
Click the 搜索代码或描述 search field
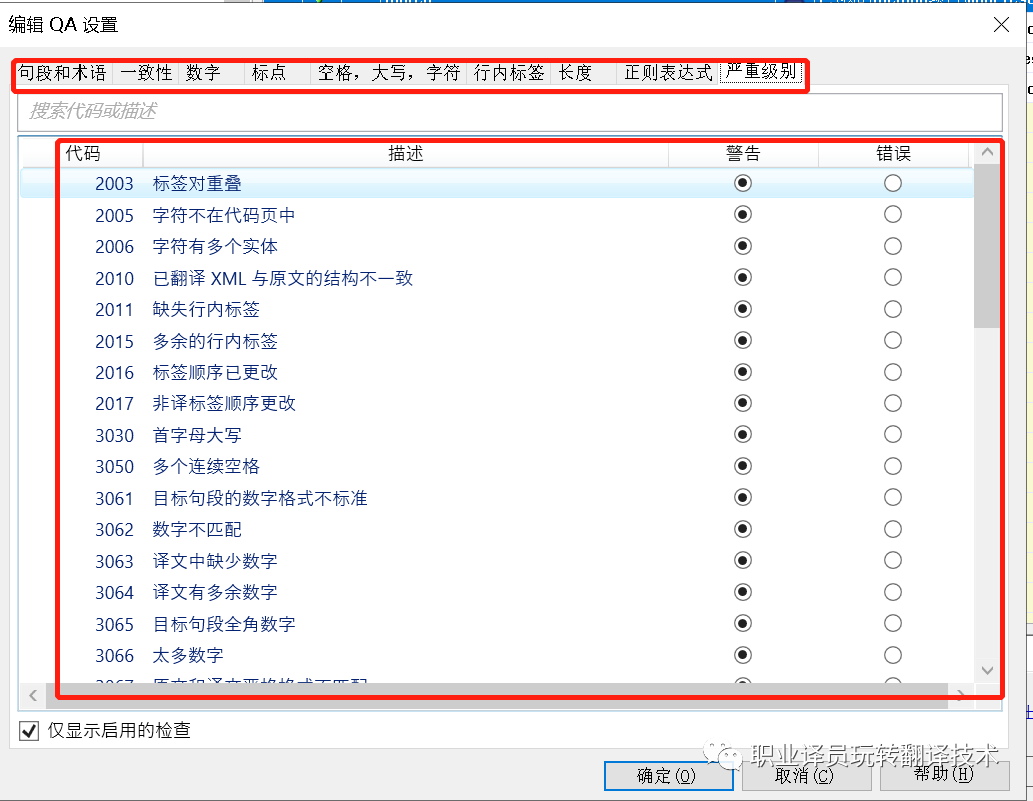[x=510, y=111]
